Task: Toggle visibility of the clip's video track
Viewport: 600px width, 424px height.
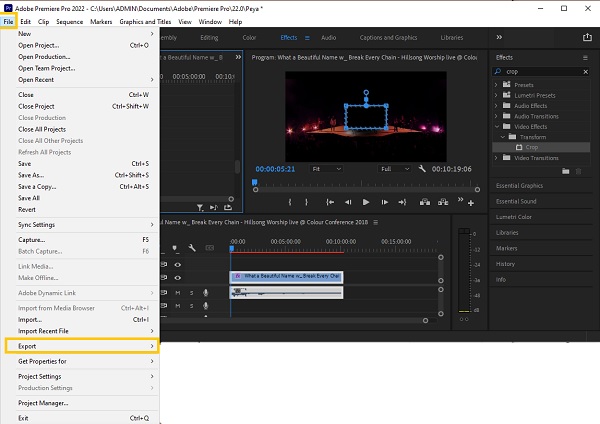Action: 178,278
